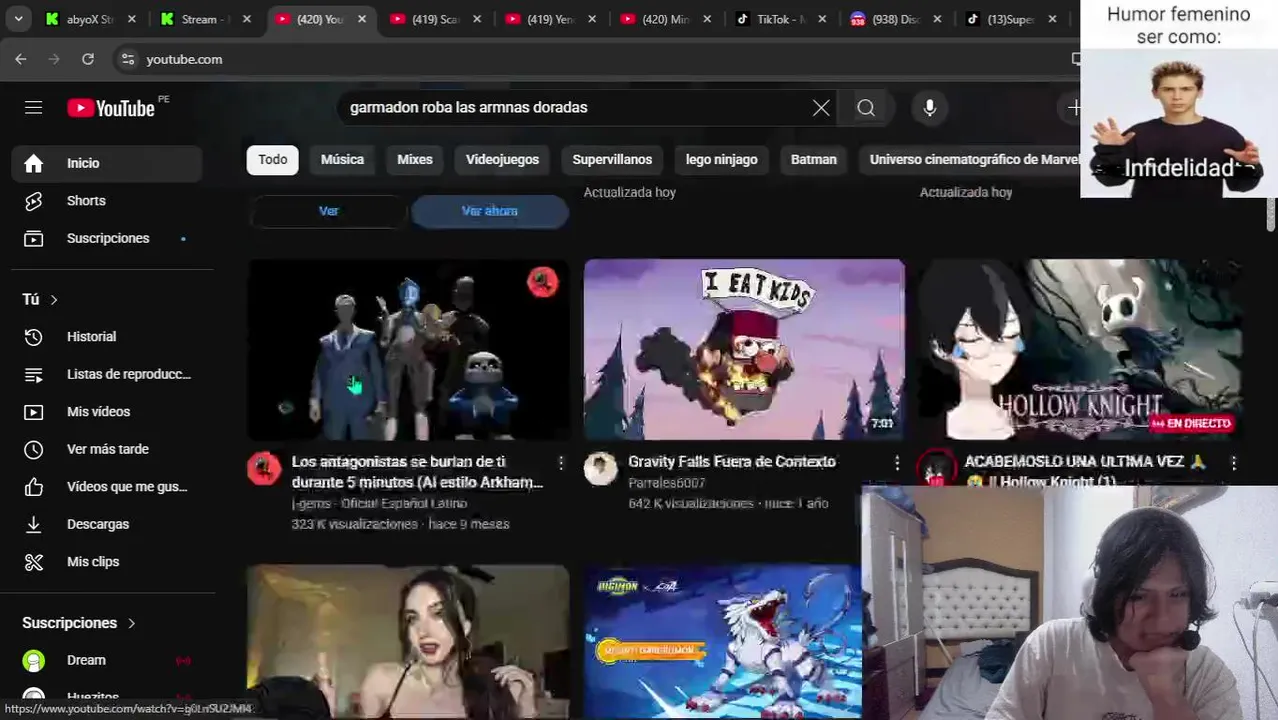Open Listas de reproducción in sidebar
This screenshot has width=1278, height=720.
tap(106, 374)
